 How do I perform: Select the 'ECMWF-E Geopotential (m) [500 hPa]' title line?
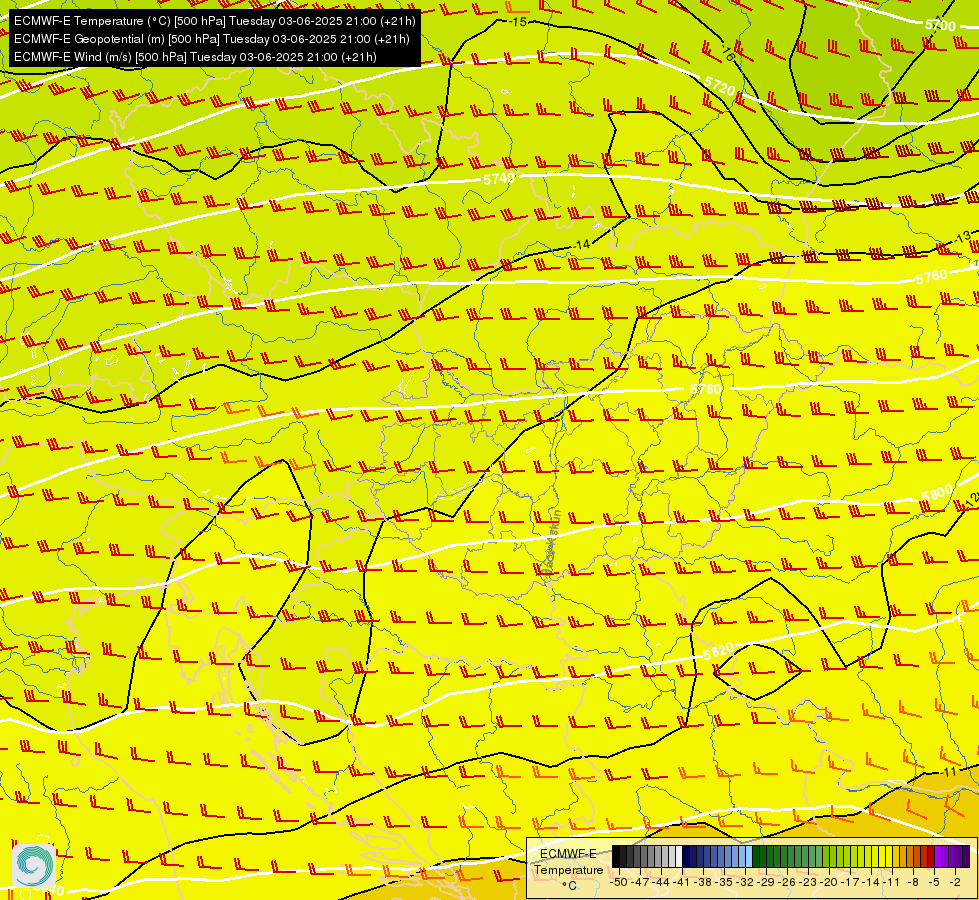tap(212, 39)
